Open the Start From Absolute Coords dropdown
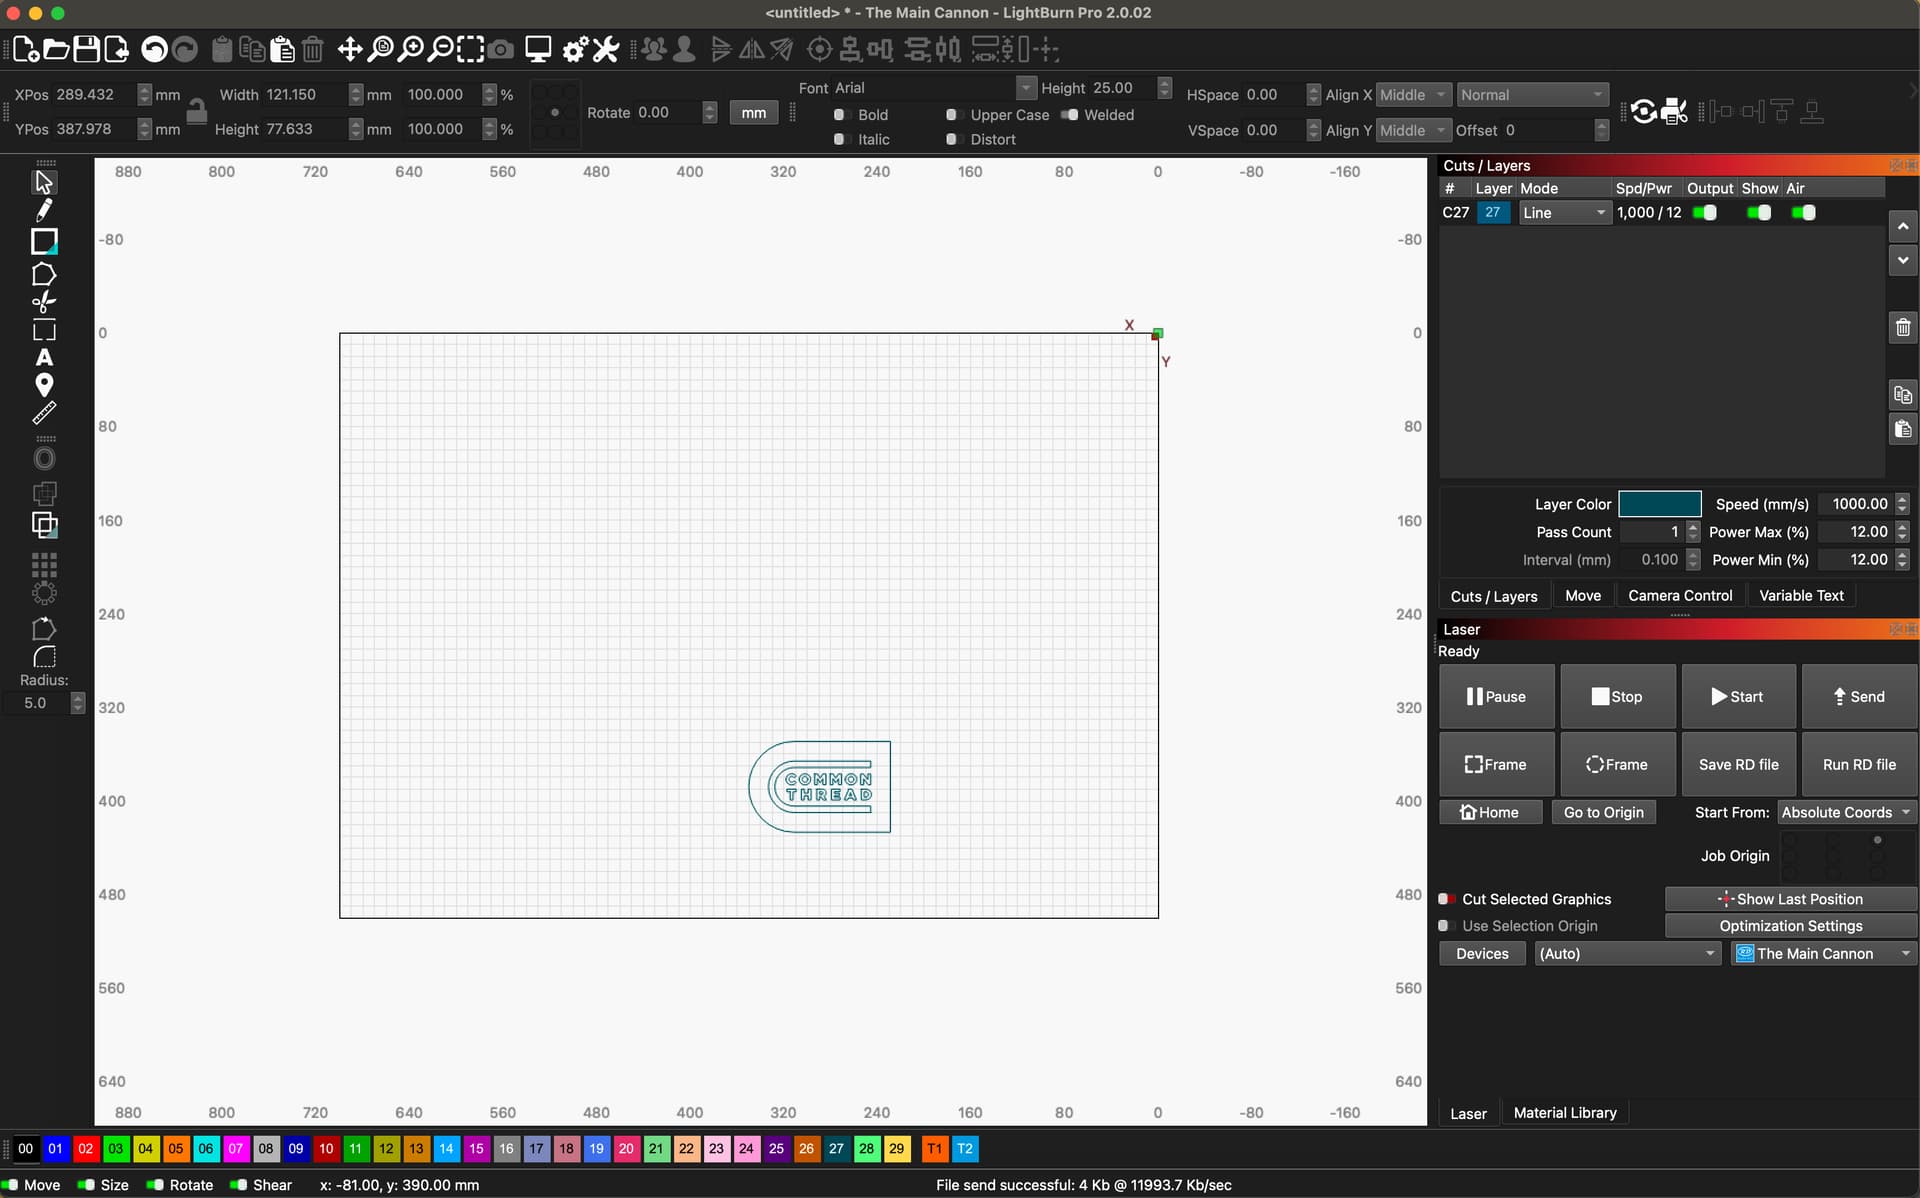The height and width of the screenshot is (1198, 1920). (1846, 812)
